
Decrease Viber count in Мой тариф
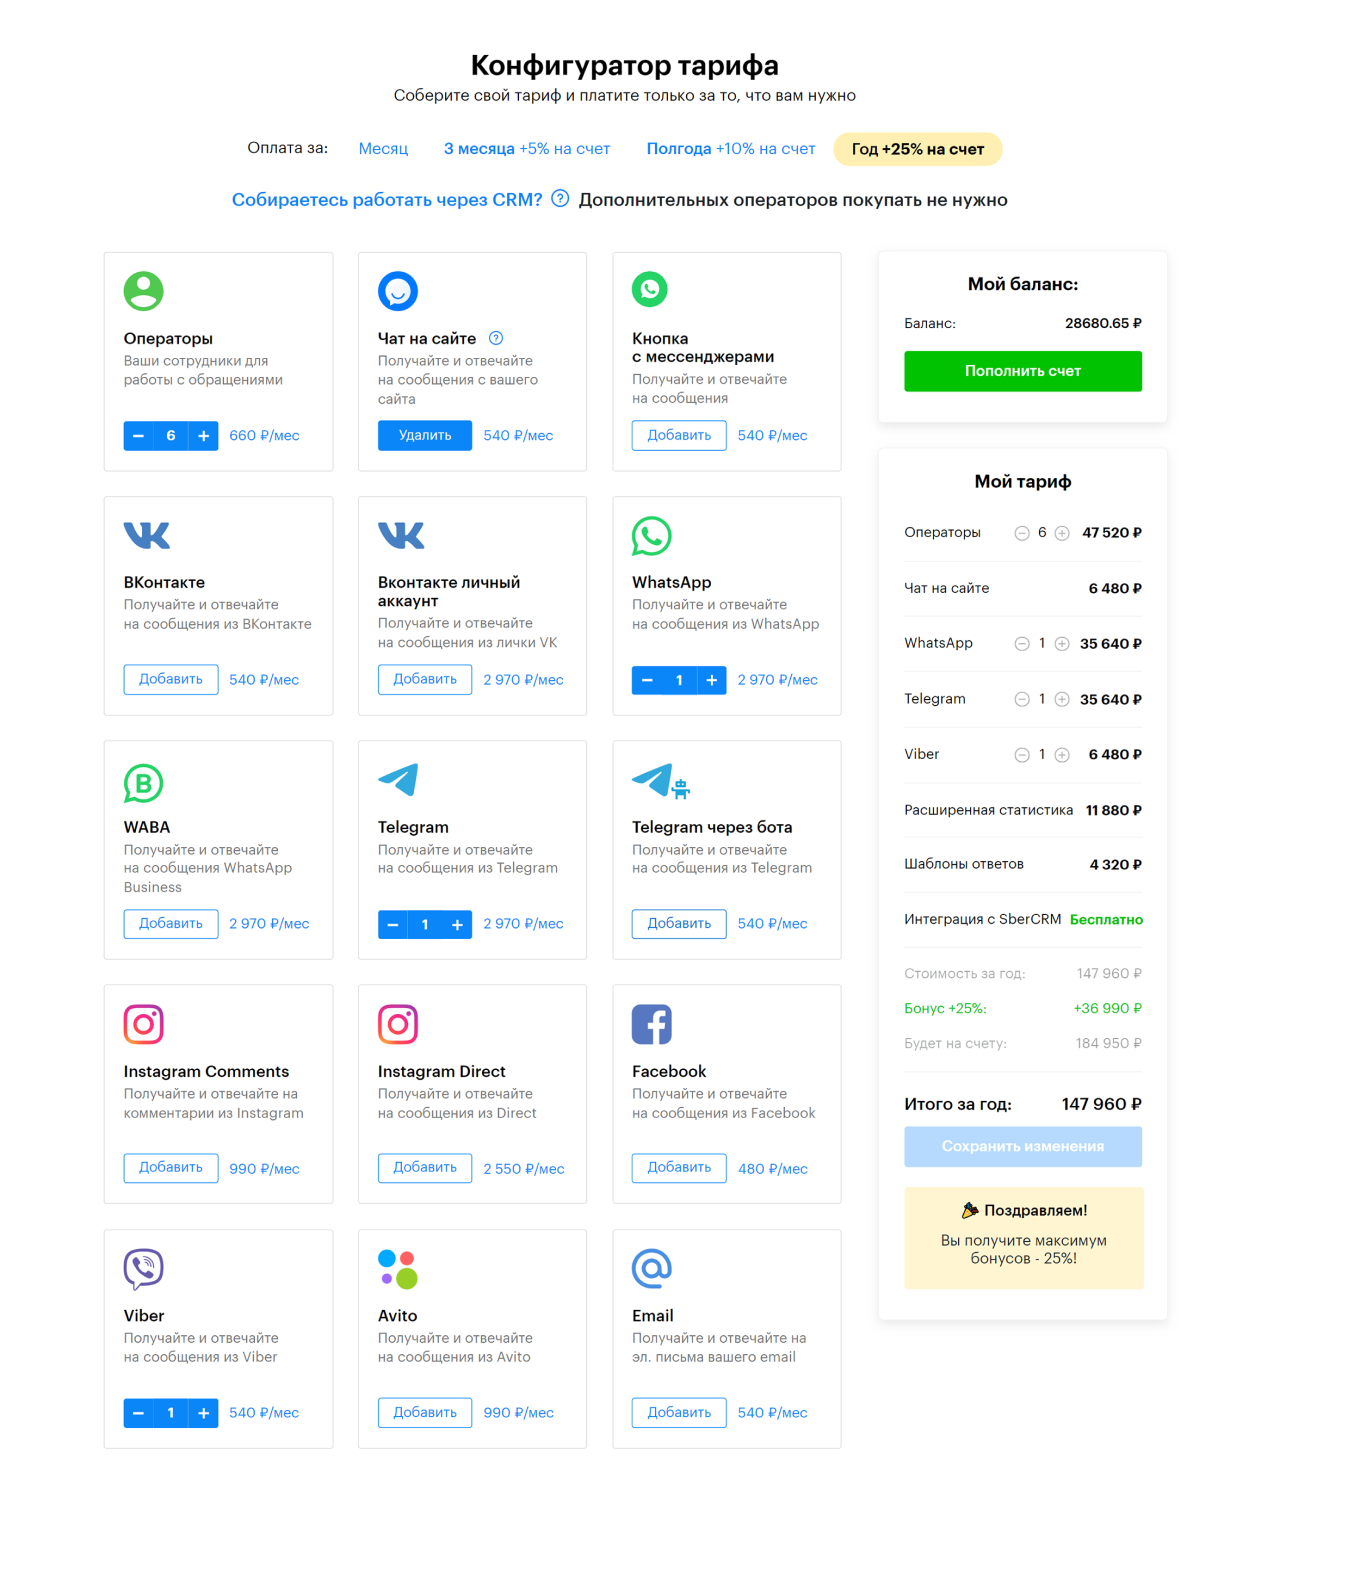[1021, 755]
